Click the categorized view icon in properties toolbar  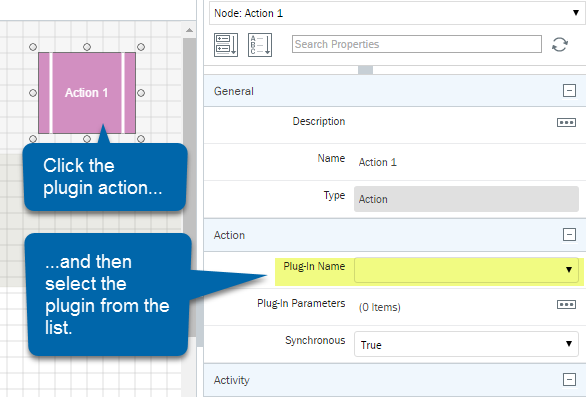226,45
